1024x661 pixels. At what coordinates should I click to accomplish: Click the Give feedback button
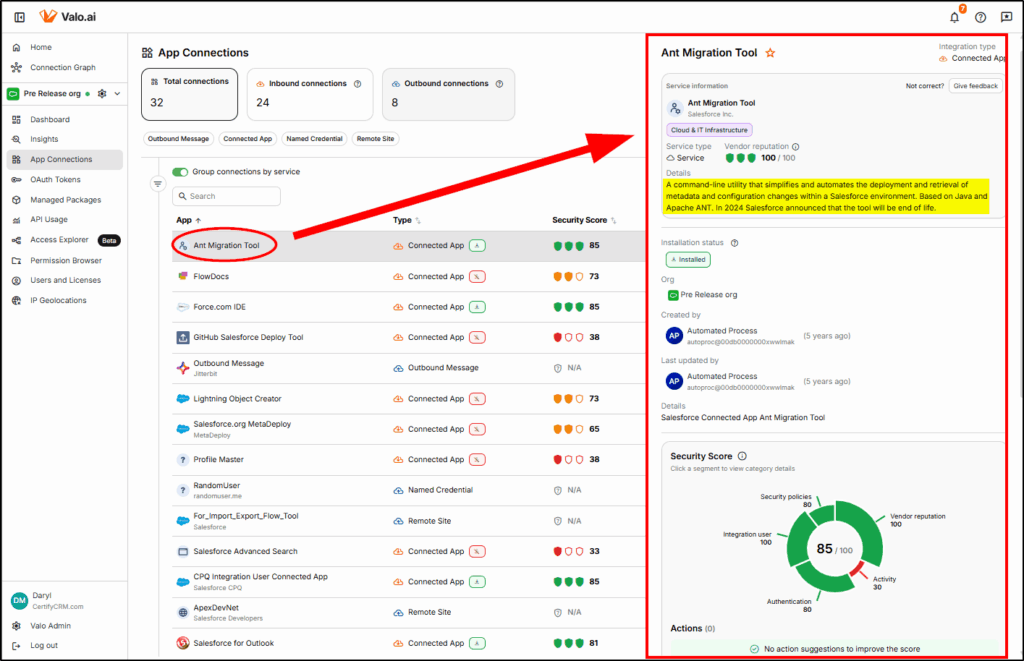pos(975,86)
